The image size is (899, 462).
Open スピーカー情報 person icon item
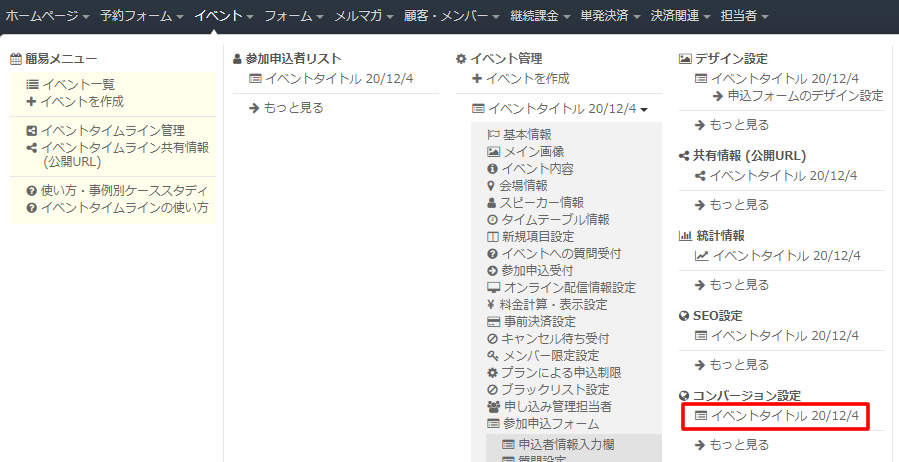[x=543, y=202]
